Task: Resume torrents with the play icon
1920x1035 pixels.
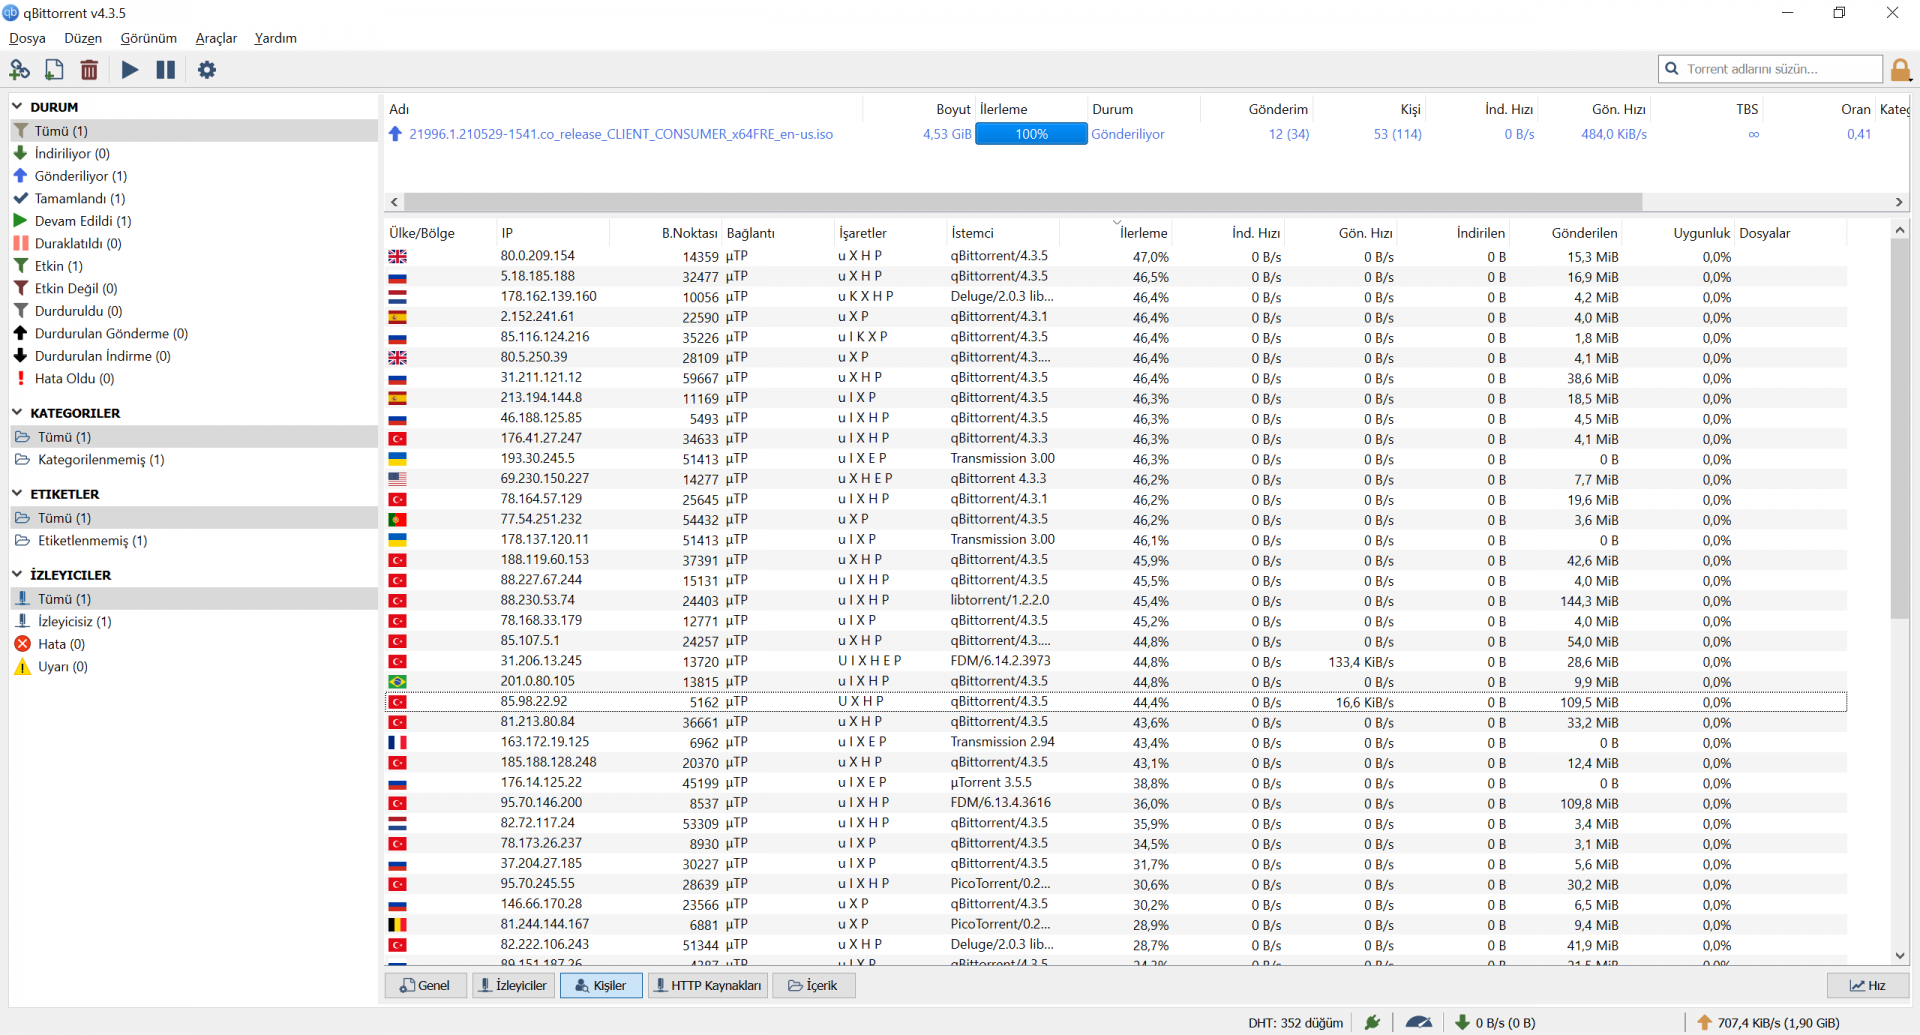Action: click(130, 70)
